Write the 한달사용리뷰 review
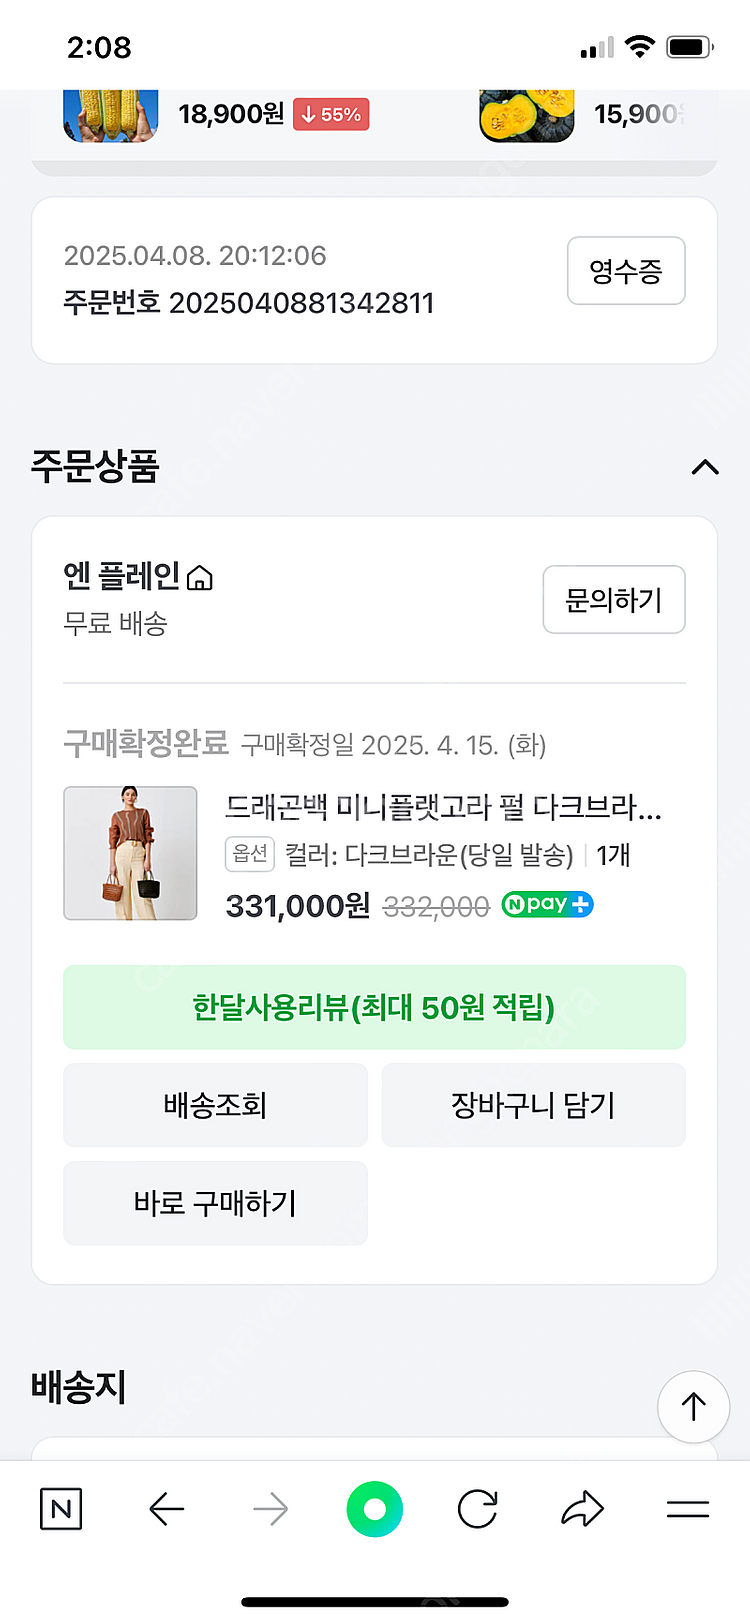The image size is (750, 1623). pyautogui.click(x=374, y=1007)
